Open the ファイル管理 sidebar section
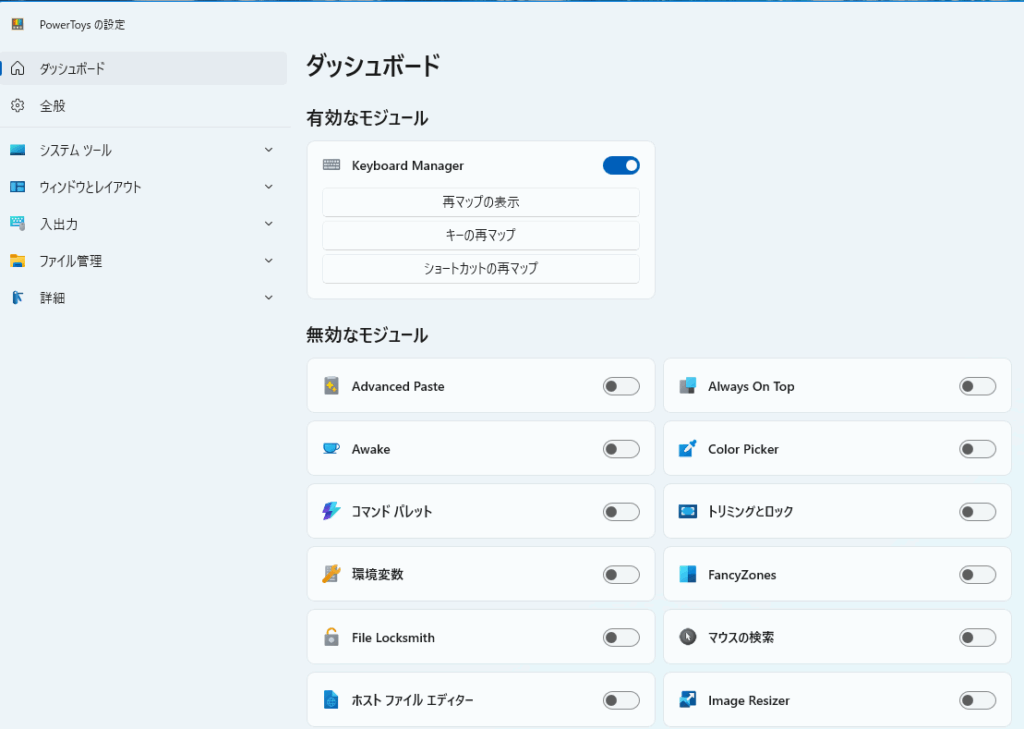The width and height of the screenshot is (1024, 729). 144,261
